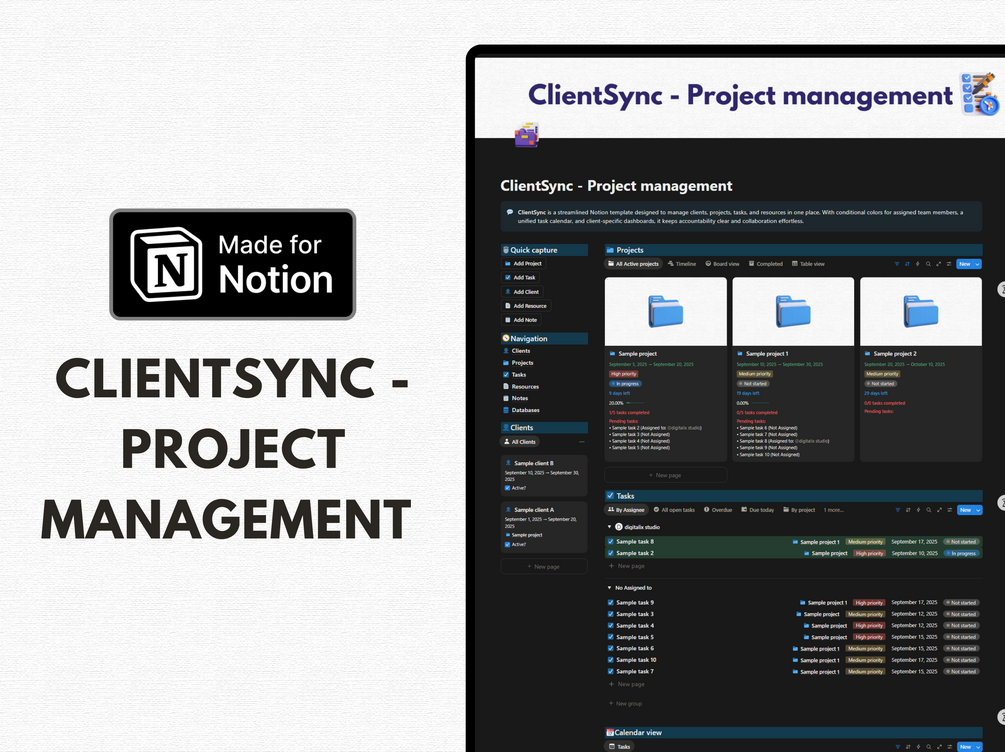Click the purple folder page icon
The height and width of the screenshot is (752, 1005).
coord(526,135)
